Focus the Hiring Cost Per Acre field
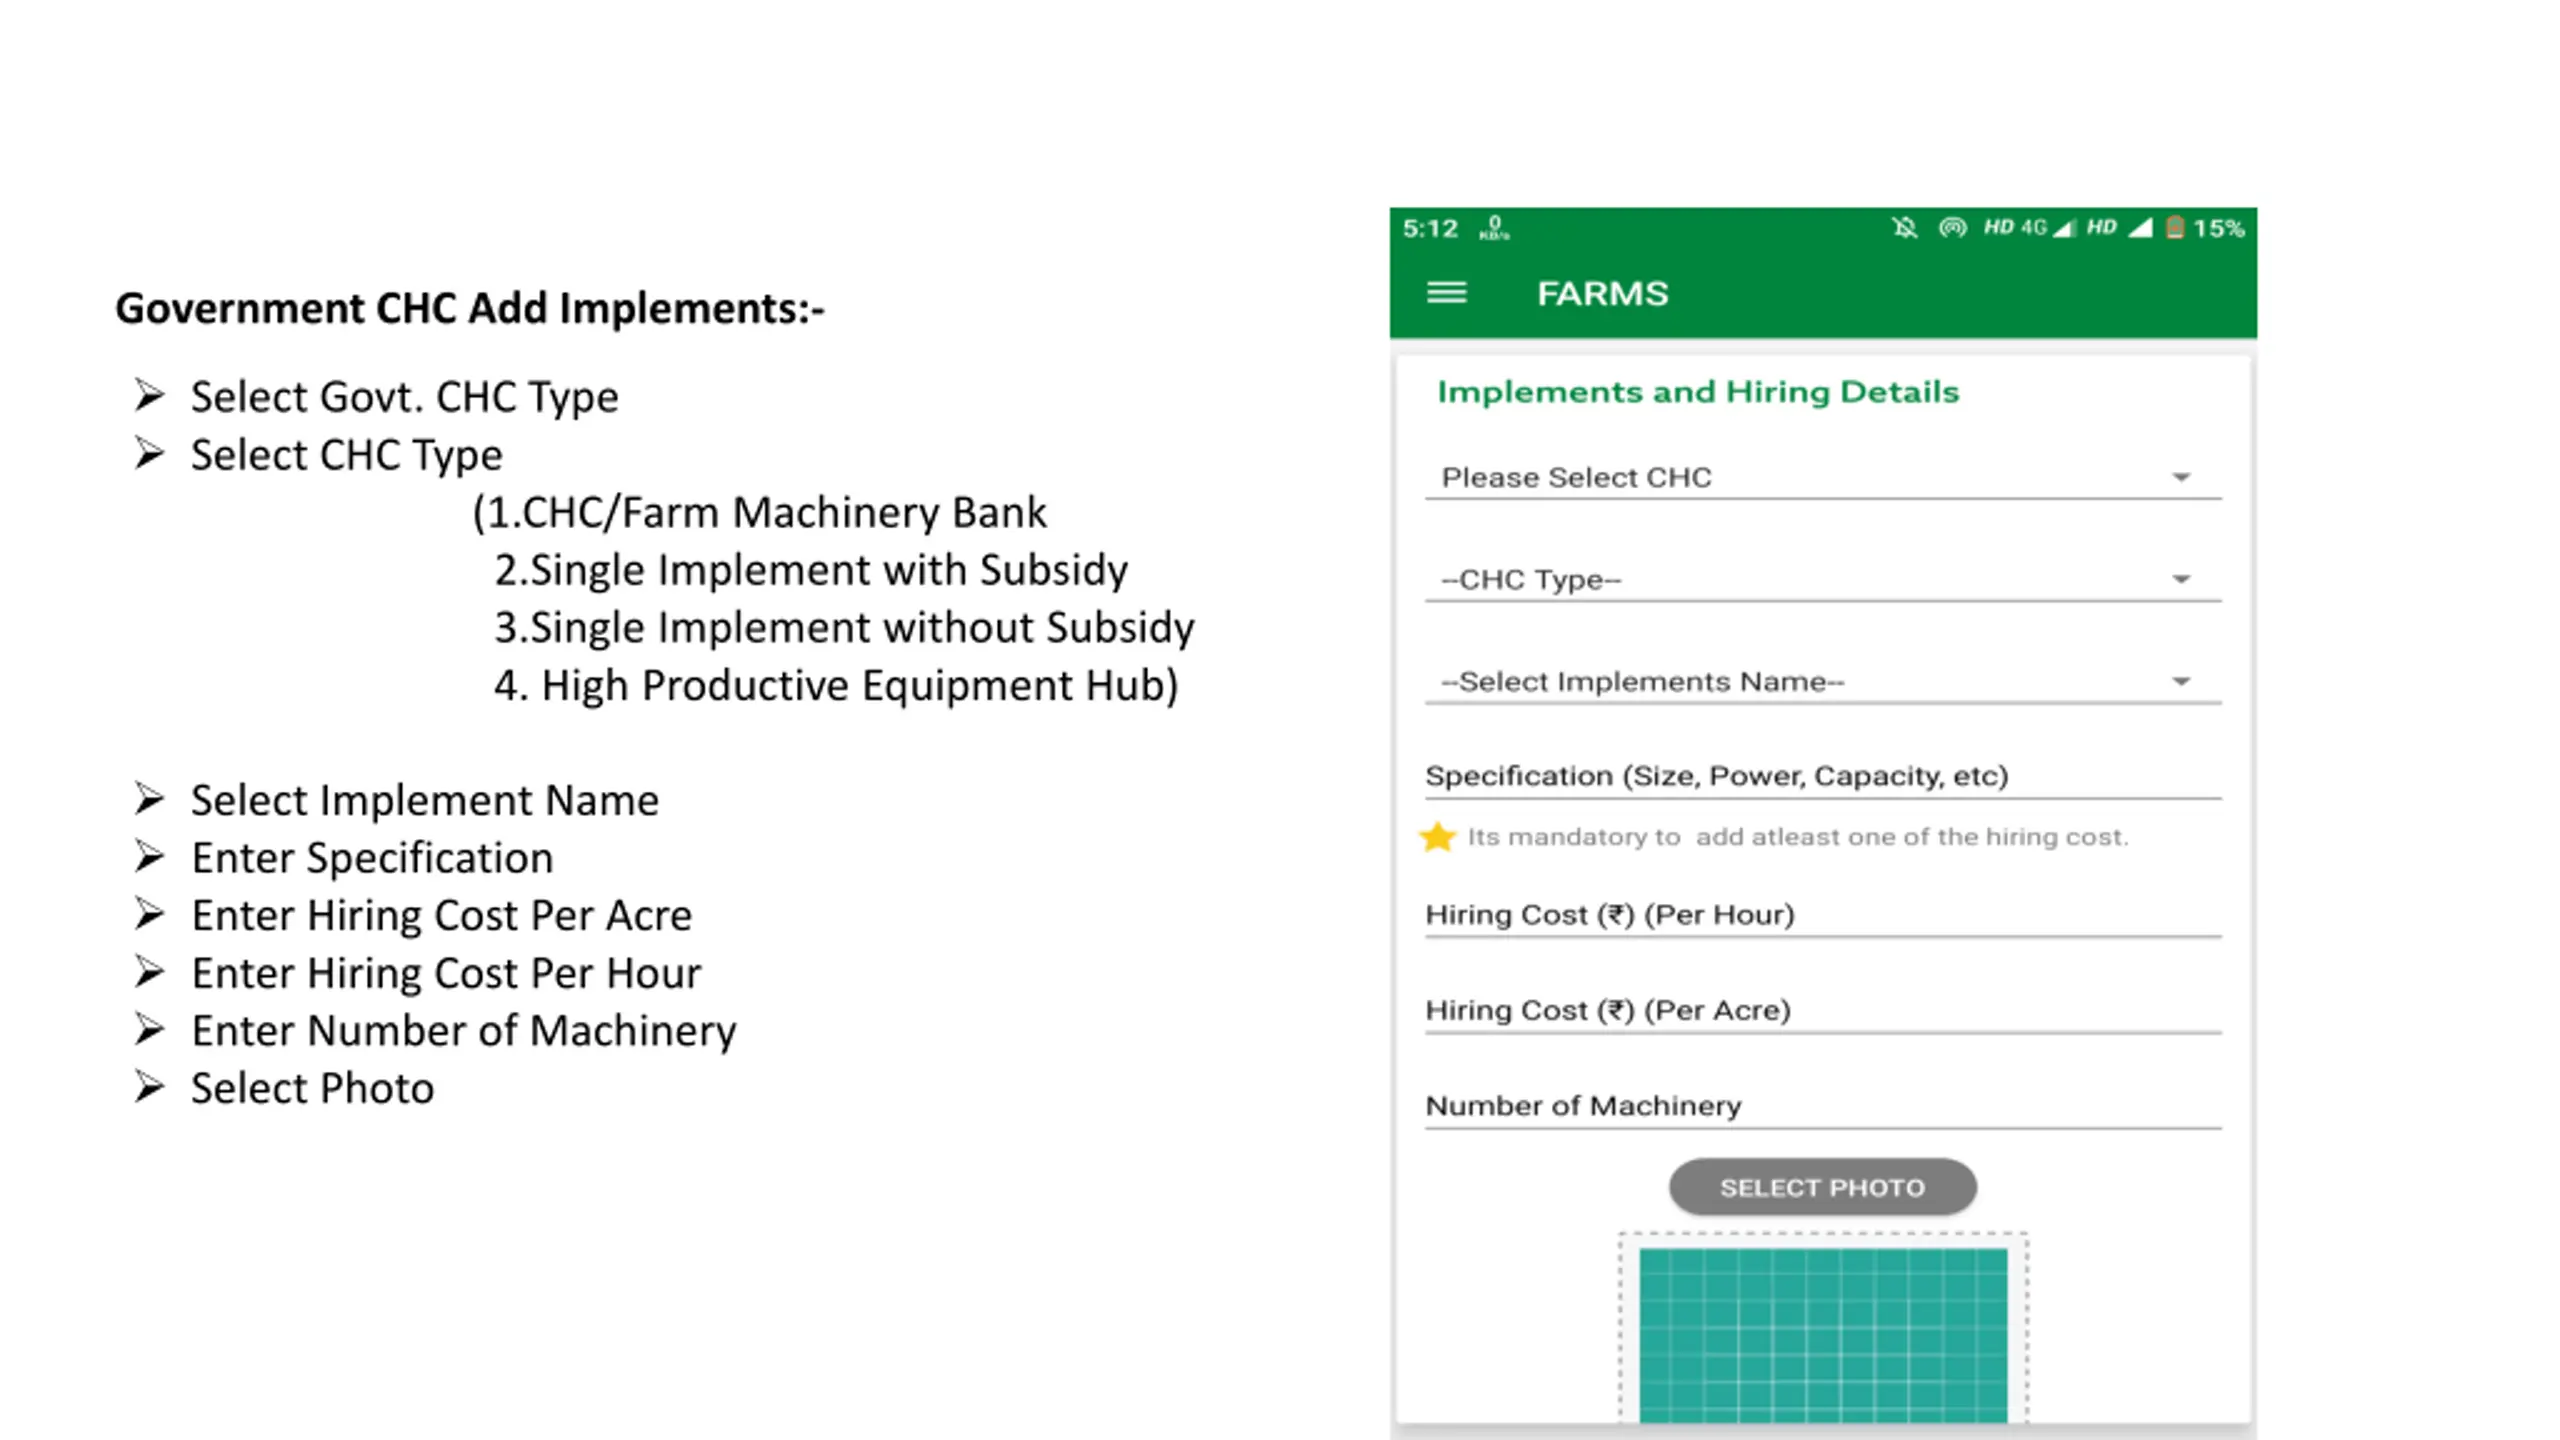Viewport: 2560px width, 1440px height. [x=1823, y=1010]
